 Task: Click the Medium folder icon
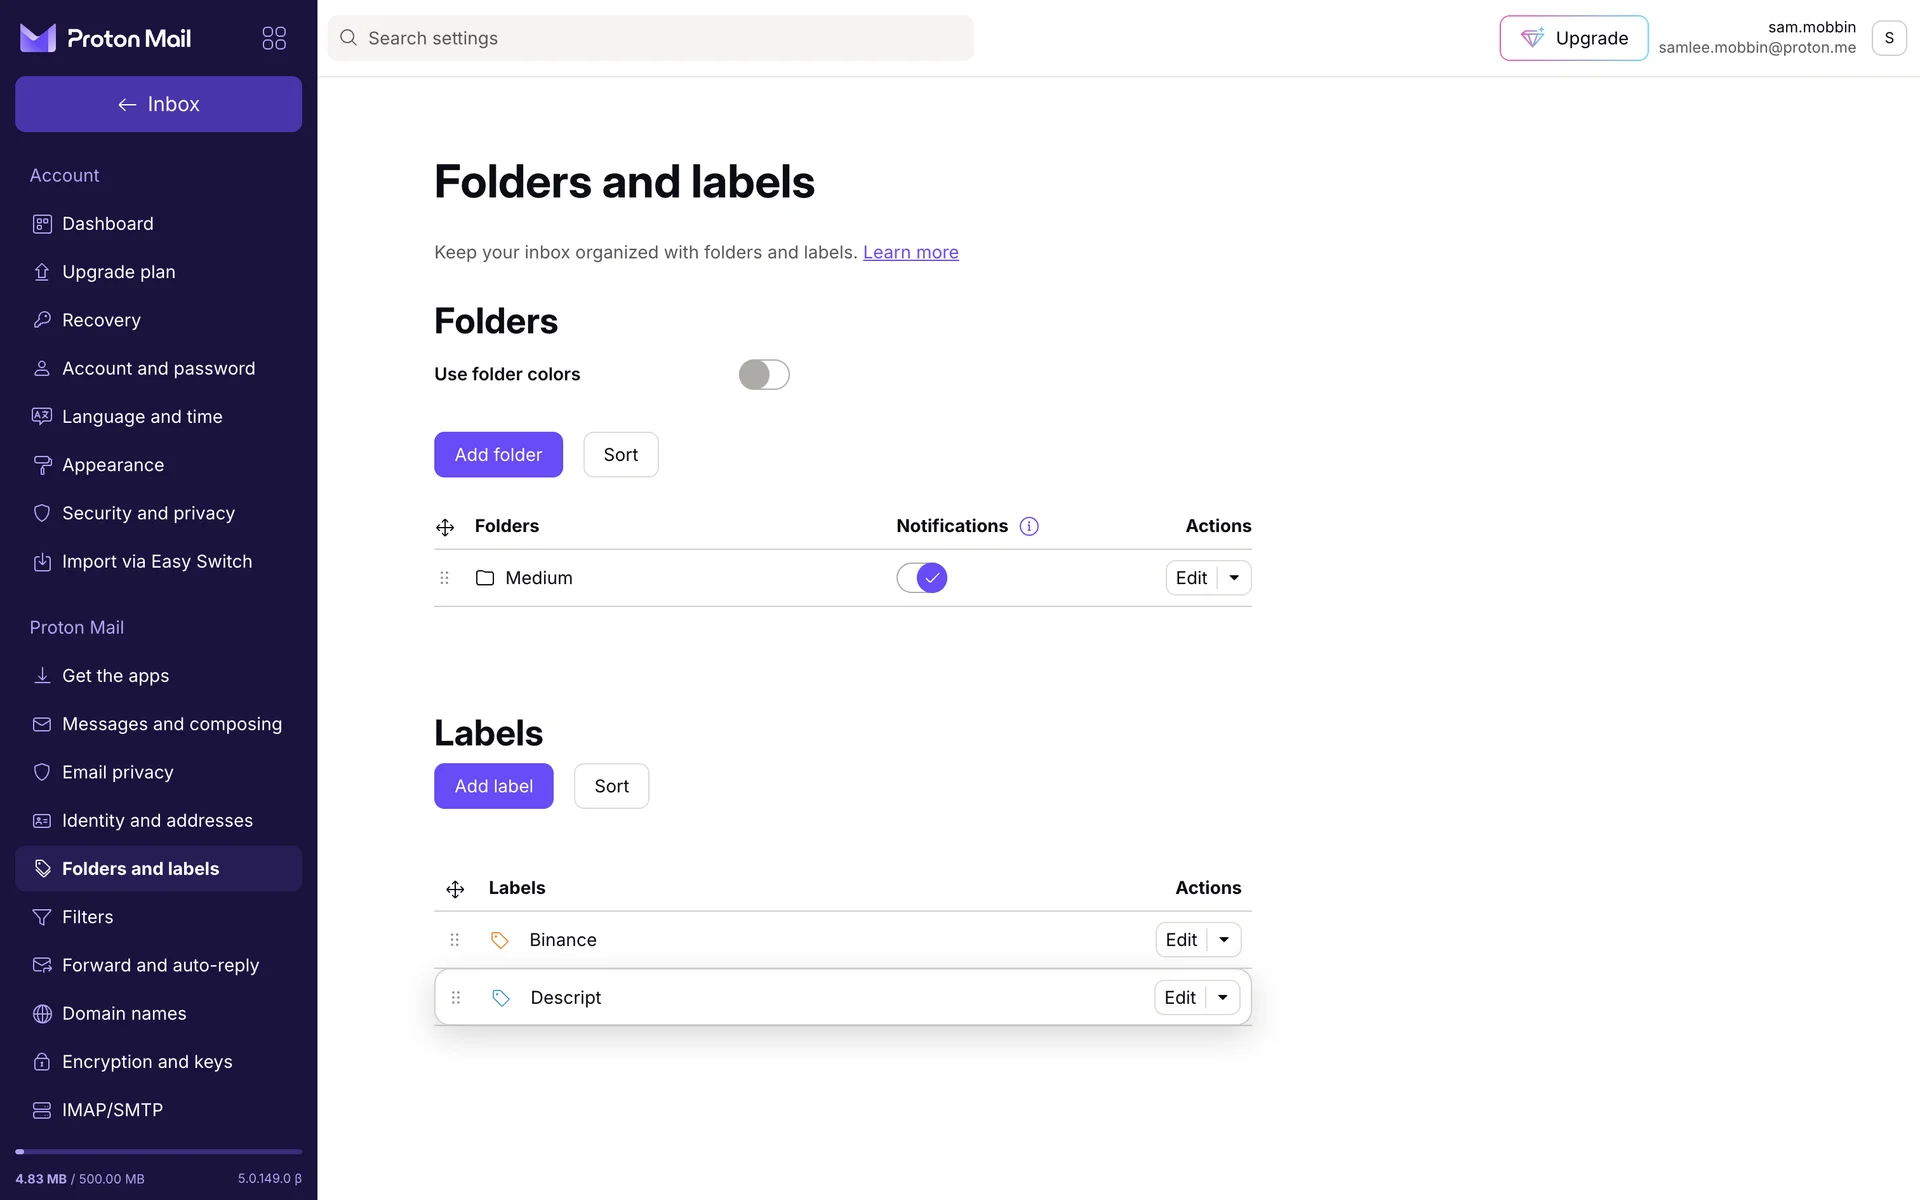pyautogui.click(x=485, y=578)
